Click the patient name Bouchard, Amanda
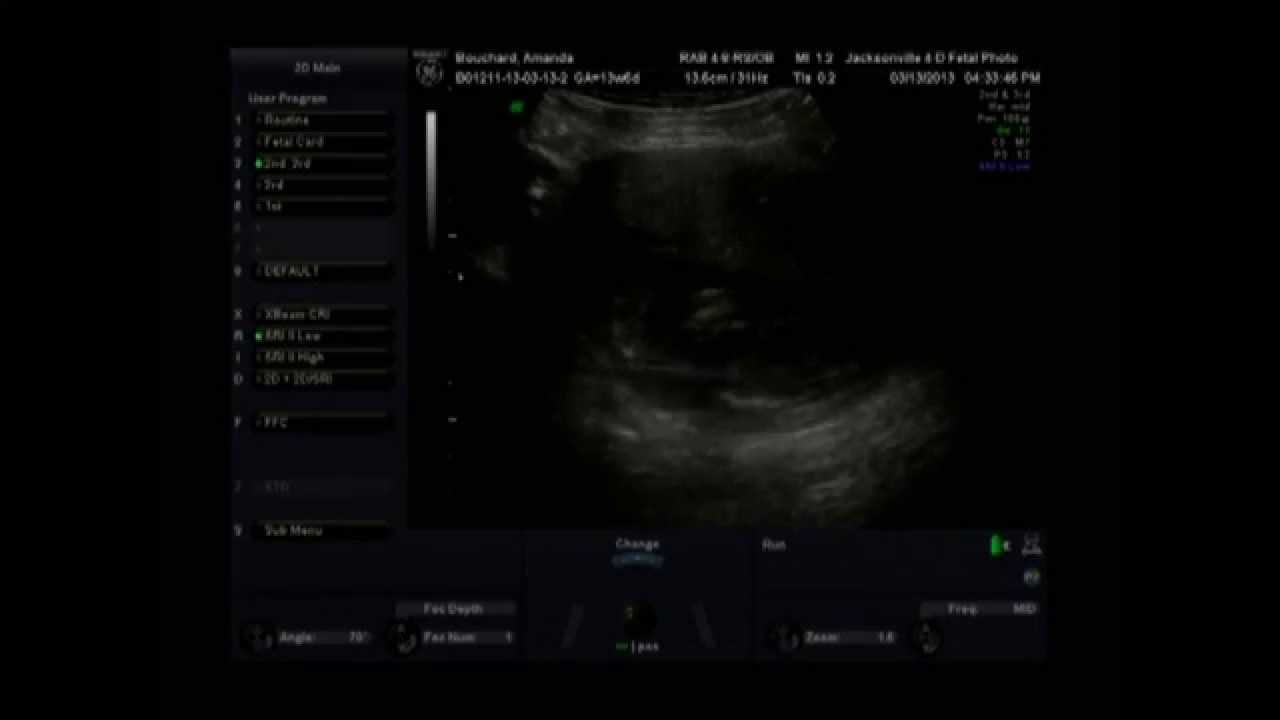 [x=514, y=58]
